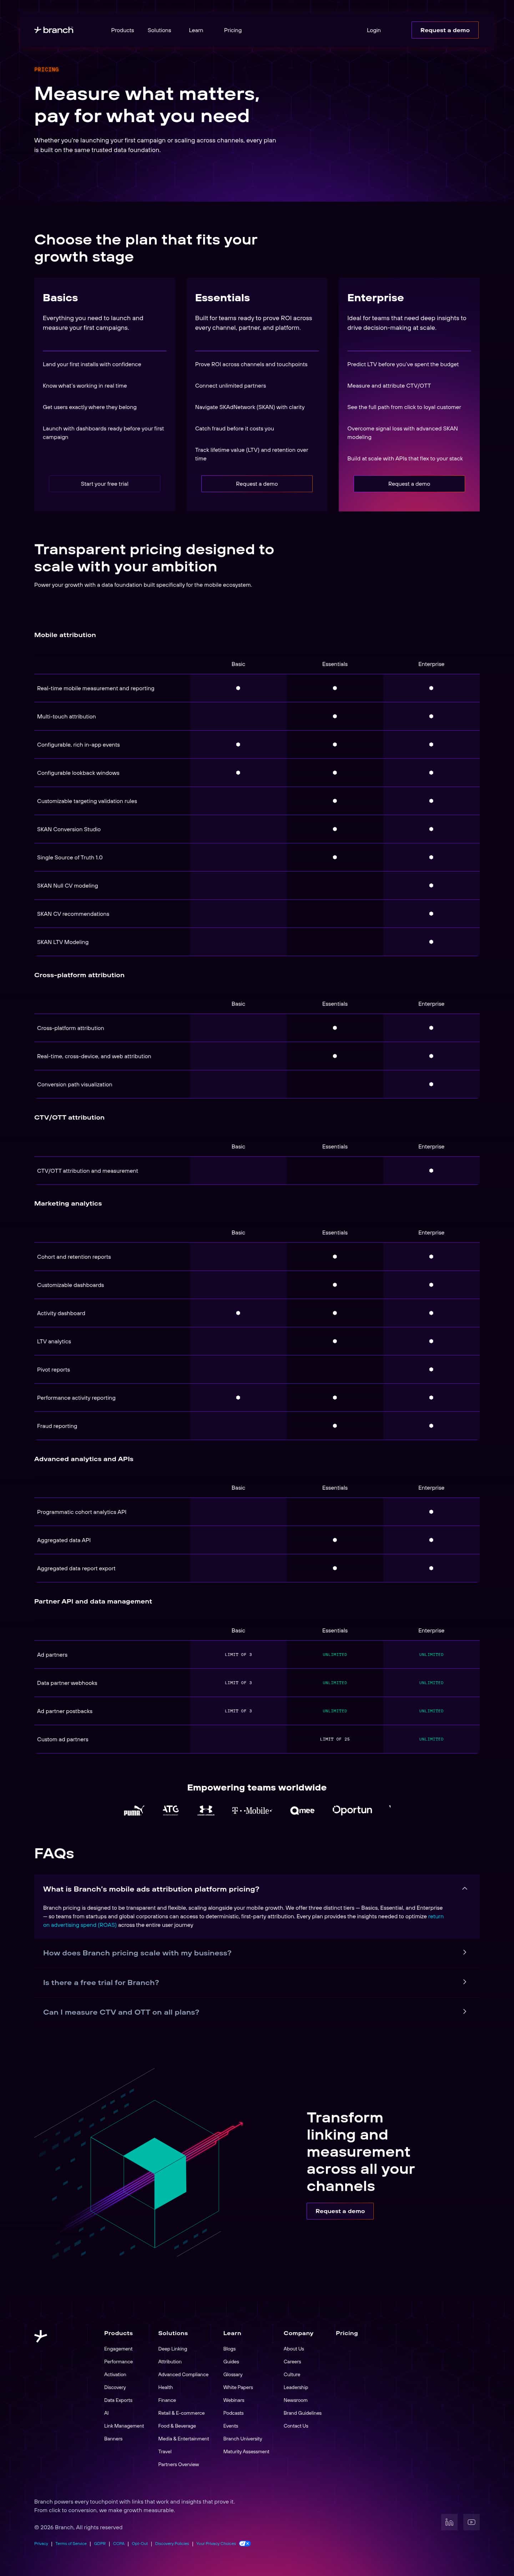514x2576 pixels.
Task: Click the Puma logo
Action: pyautogui.click(x=133, y=1810)
